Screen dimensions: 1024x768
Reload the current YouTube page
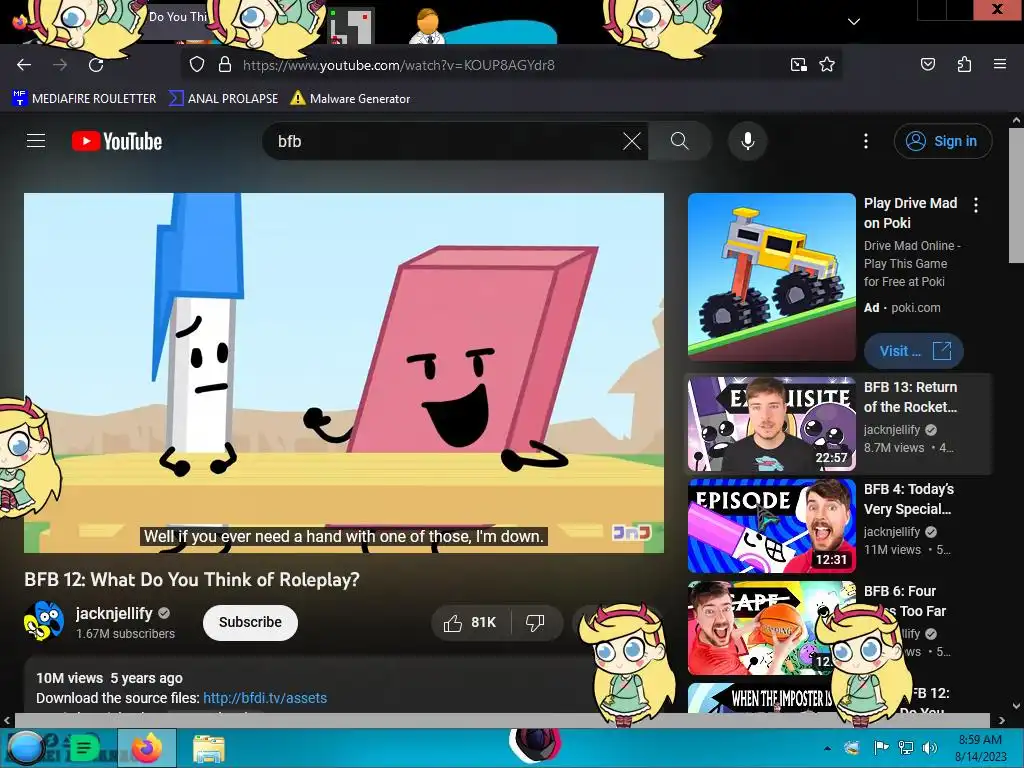click(x=96, y=65)
